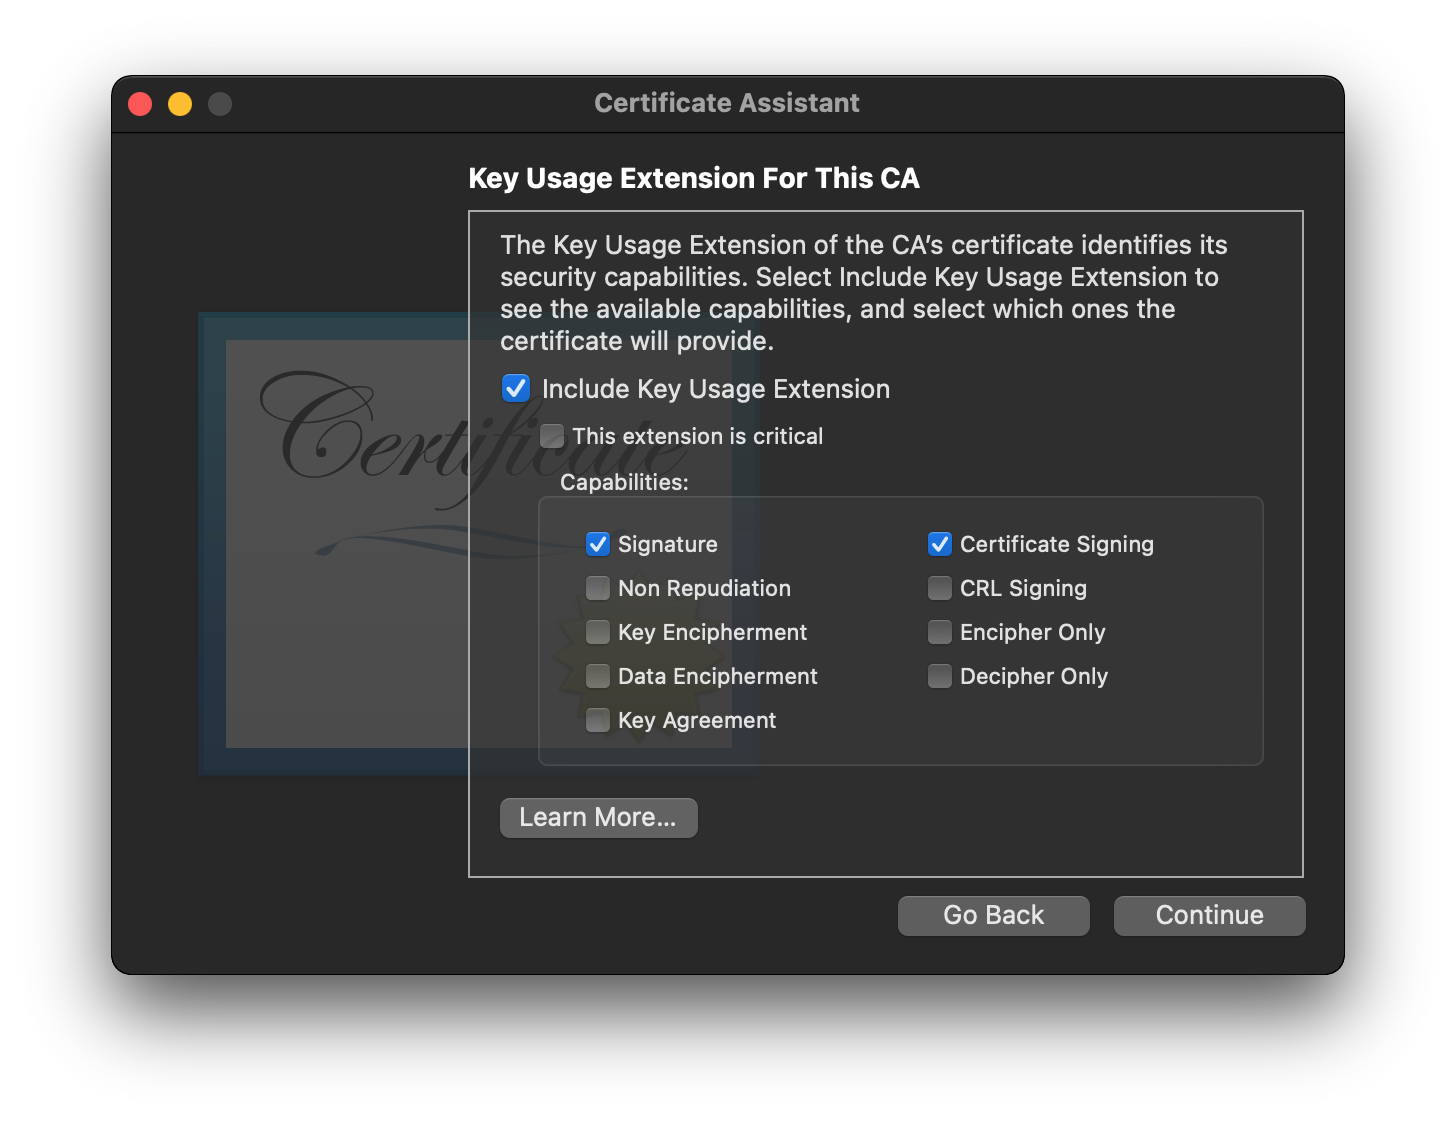Uncheck the Signature capability
Viewport: 1456px width, 1122px height.
[x=598, y=544]
